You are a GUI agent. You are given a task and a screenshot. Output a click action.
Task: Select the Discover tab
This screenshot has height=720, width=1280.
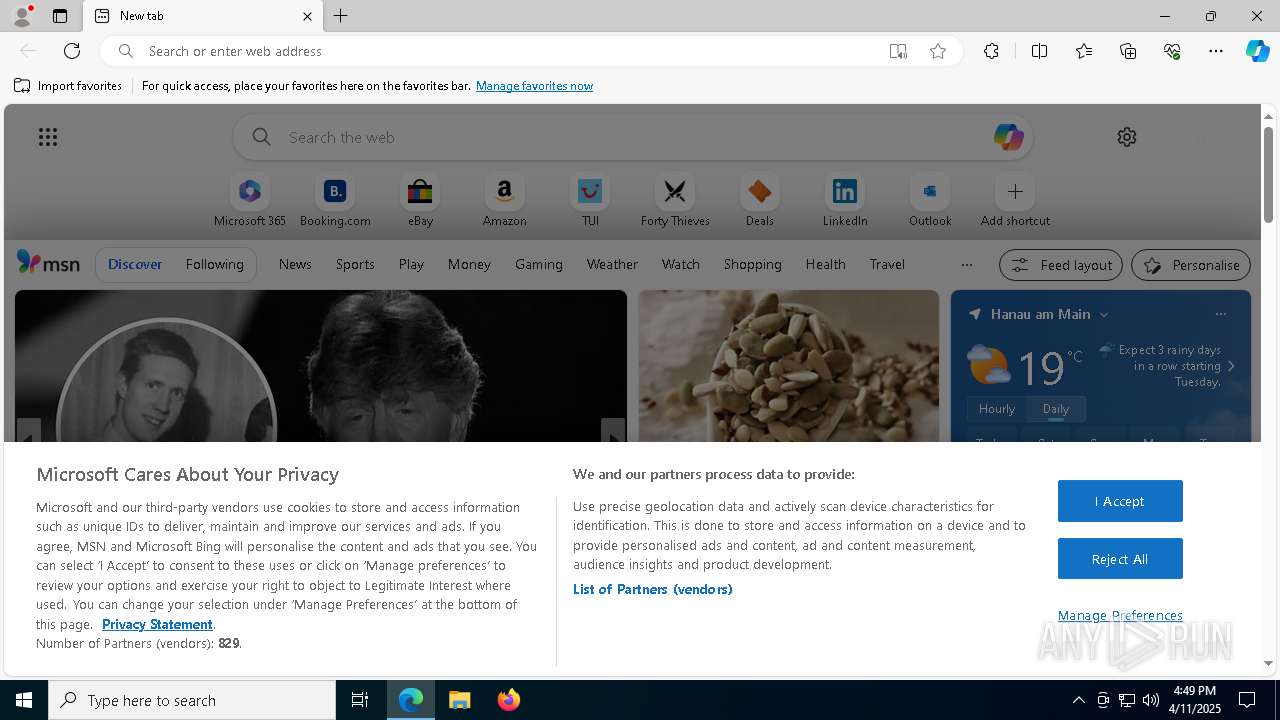point(135,264)
